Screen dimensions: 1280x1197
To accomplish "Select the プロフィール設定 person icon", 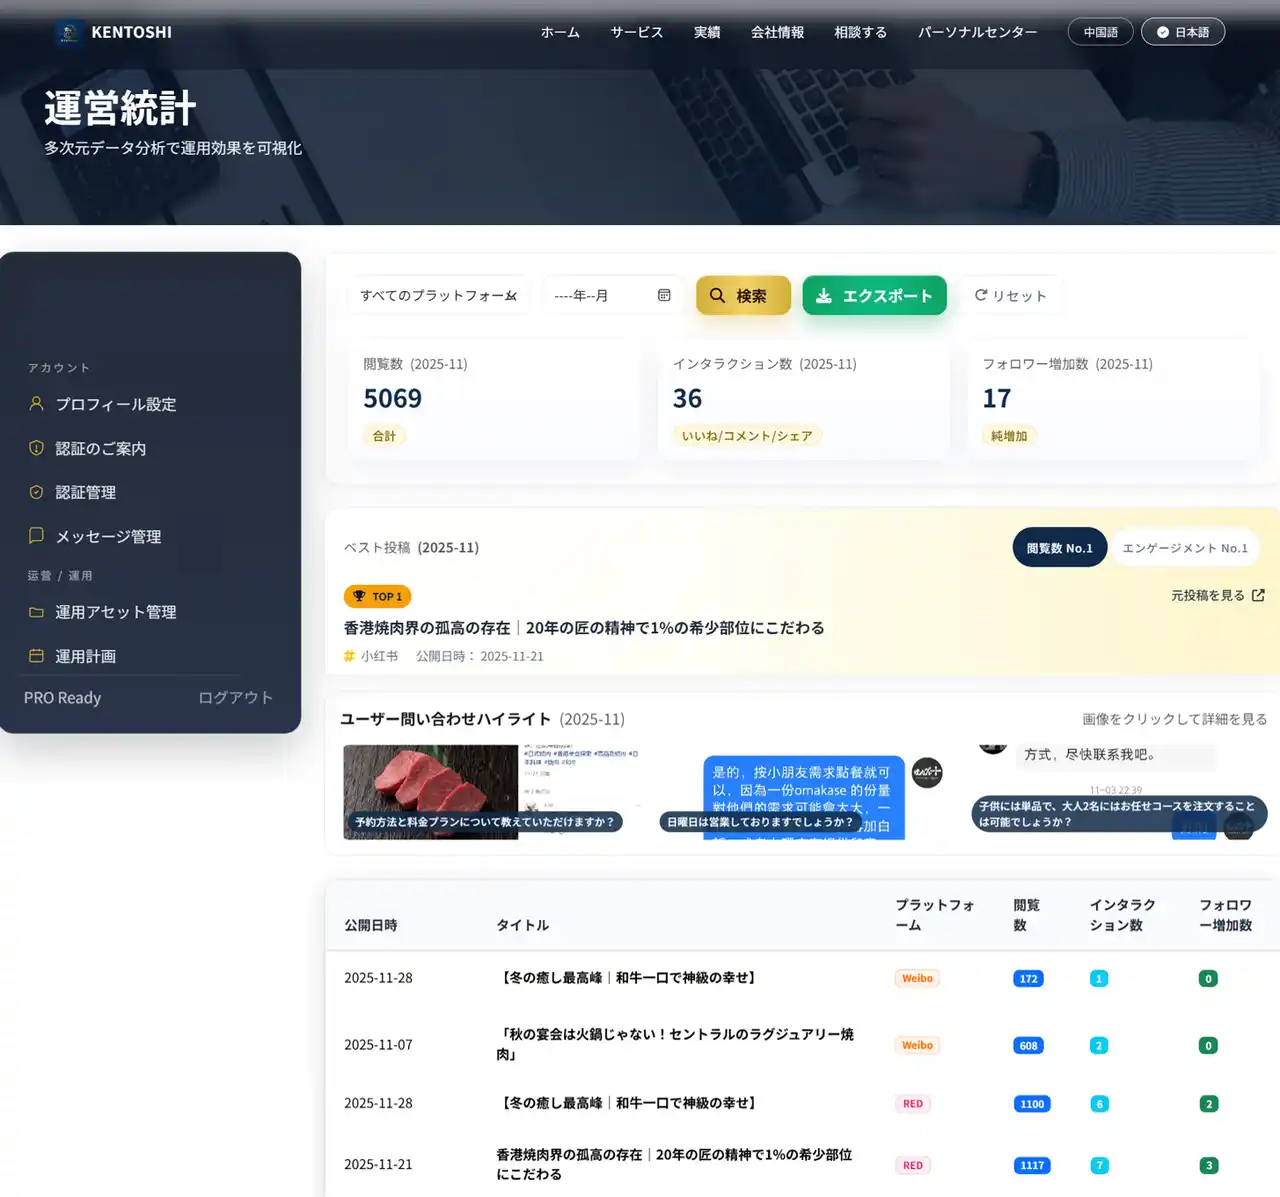I will coord(36,404).
